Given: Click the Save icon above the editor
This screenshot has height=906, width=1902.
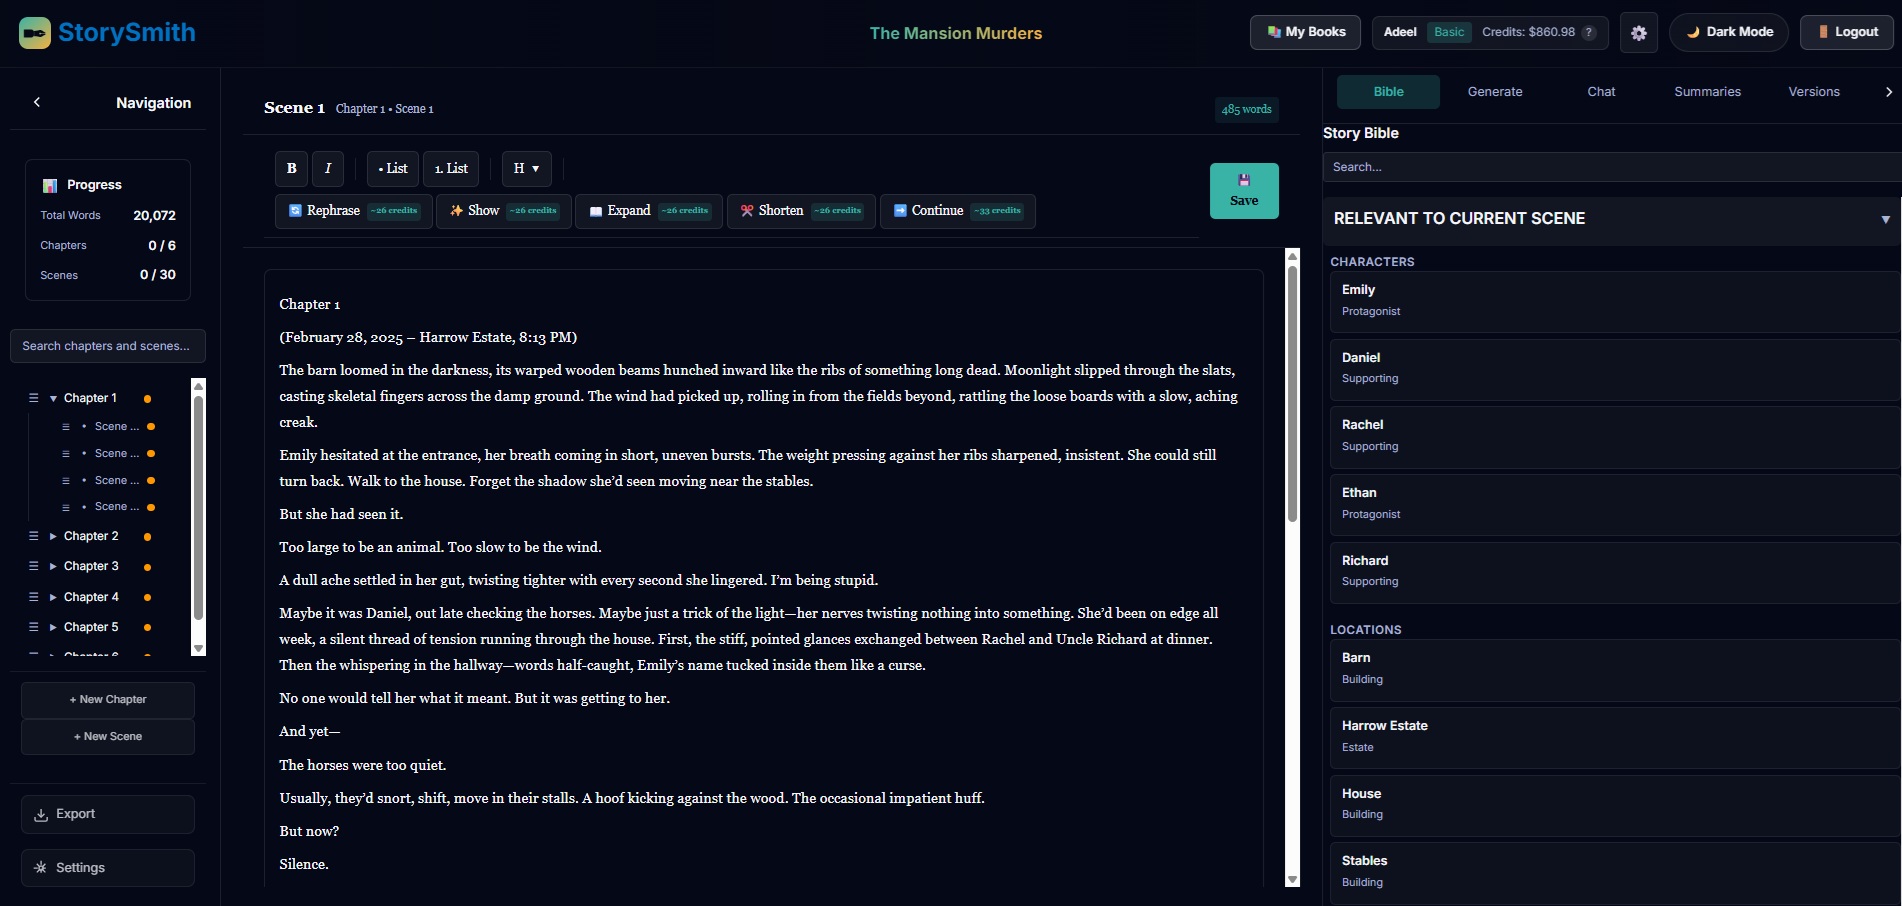Looking at the screenshot, I should [1244, 180].
